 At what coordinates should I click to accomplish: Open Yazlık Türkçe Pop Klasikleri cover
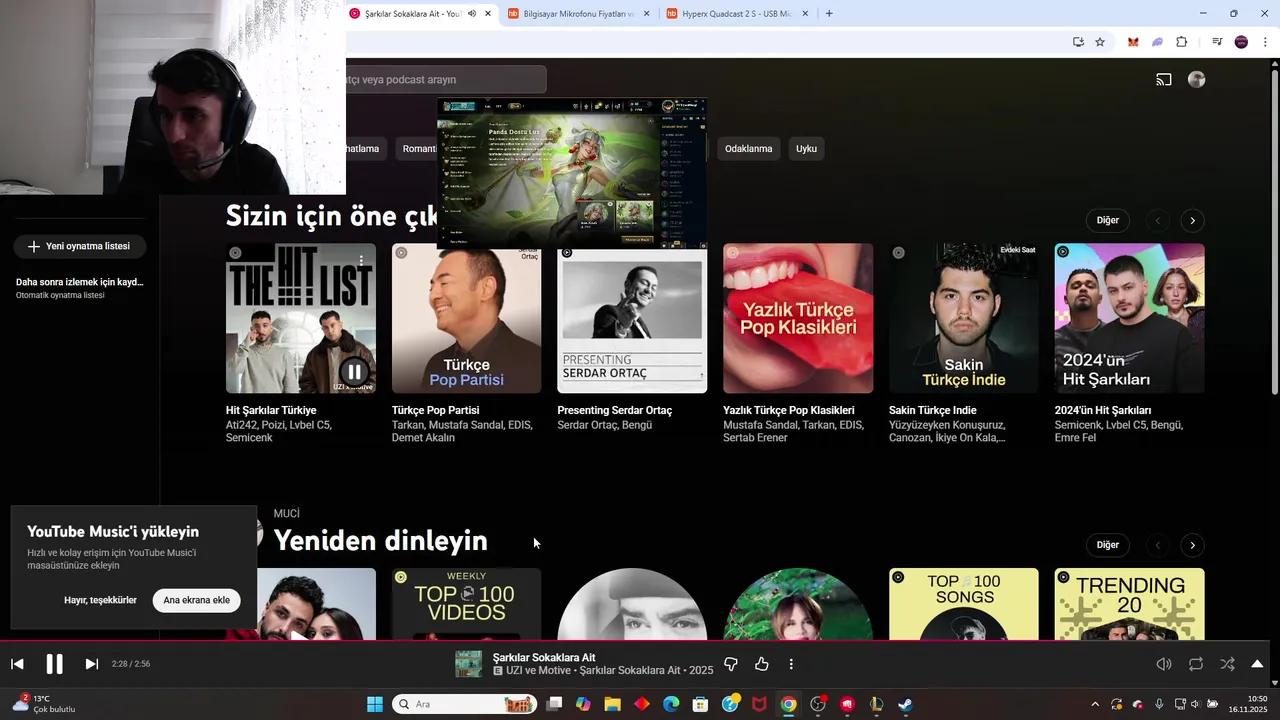pos(798,319)
